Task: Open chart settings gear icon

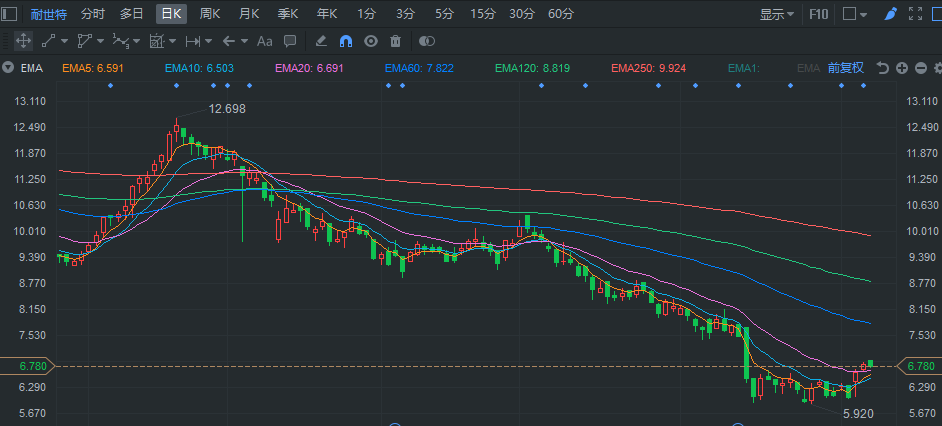Action: point(938,68)
